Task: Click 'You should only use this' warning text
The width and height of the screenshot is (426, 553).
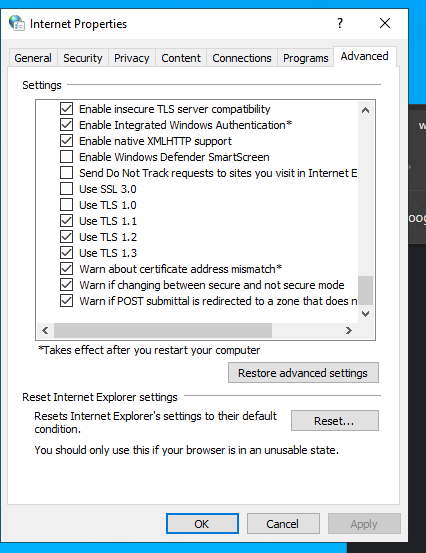Action: click(187, 450)
